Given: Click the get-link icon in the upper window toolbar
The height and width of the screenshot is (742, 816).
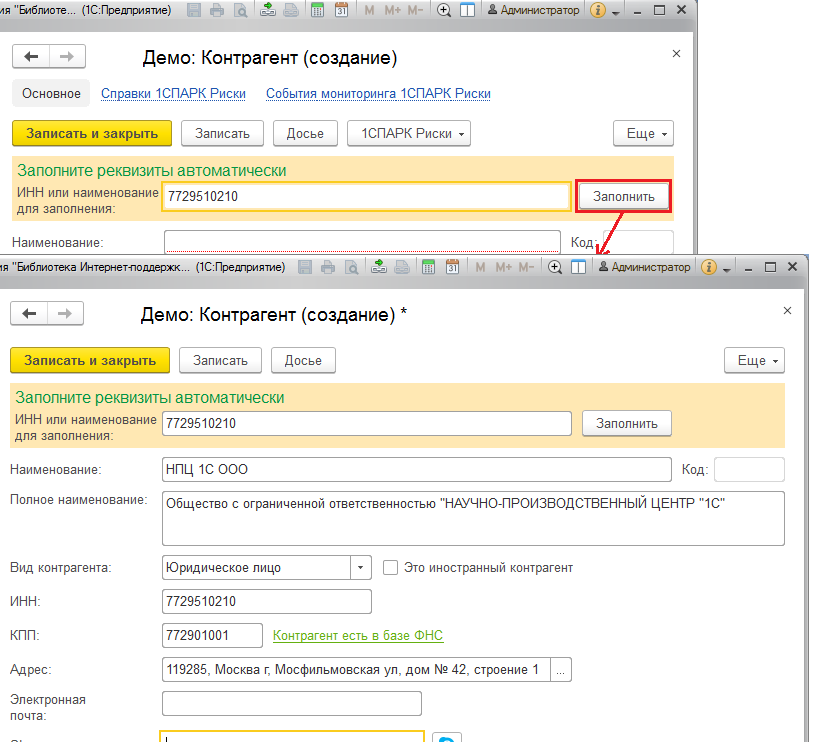Looking at the screenshot, I should point(267,10).
